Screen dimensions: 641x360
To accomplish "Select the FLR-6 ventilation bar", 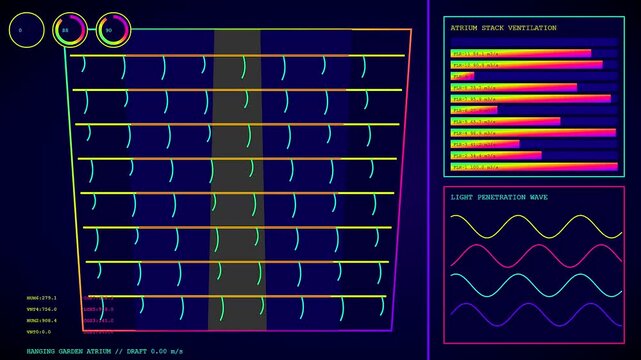I will point(474,110).
